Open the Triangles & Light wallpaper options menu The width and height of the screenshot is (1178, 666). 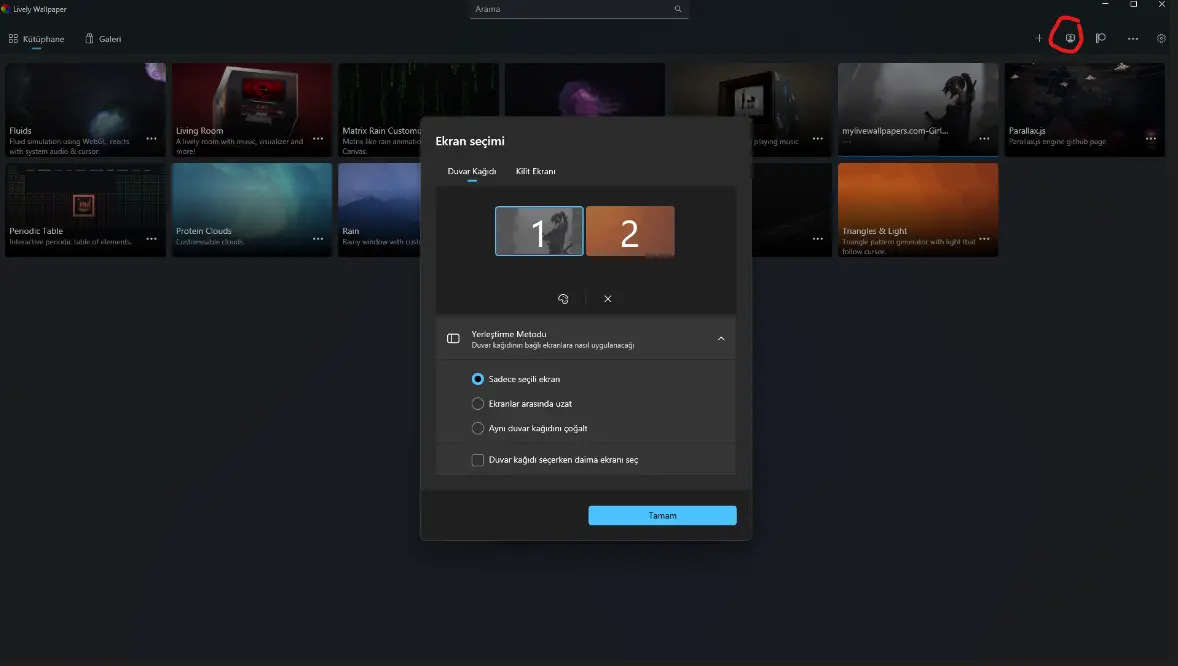pyautogui.click(x=984, y=239)
